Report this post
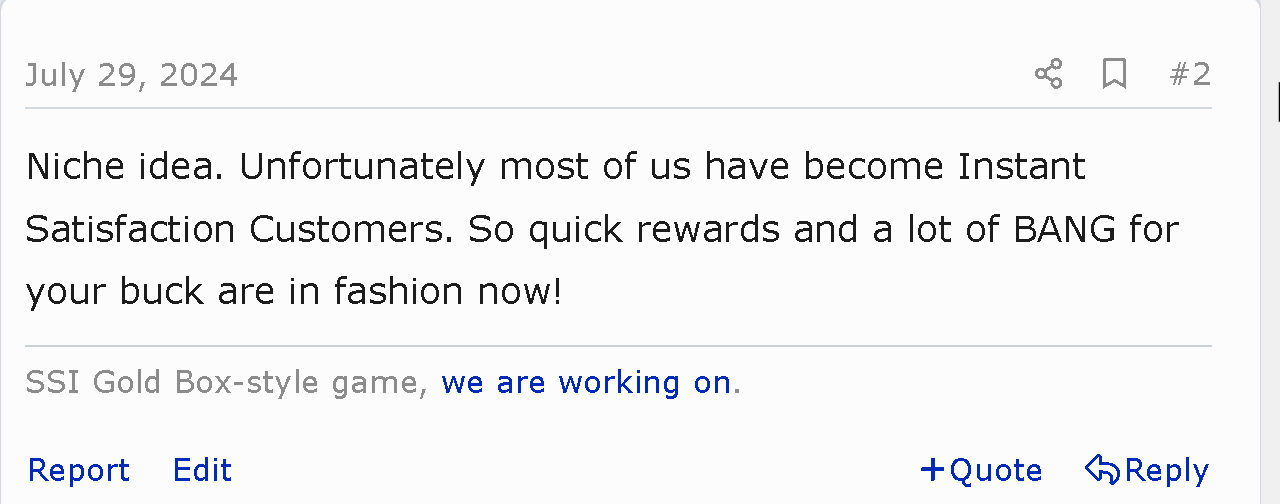Screen dimensions: 1280x504 coord(78,470)
